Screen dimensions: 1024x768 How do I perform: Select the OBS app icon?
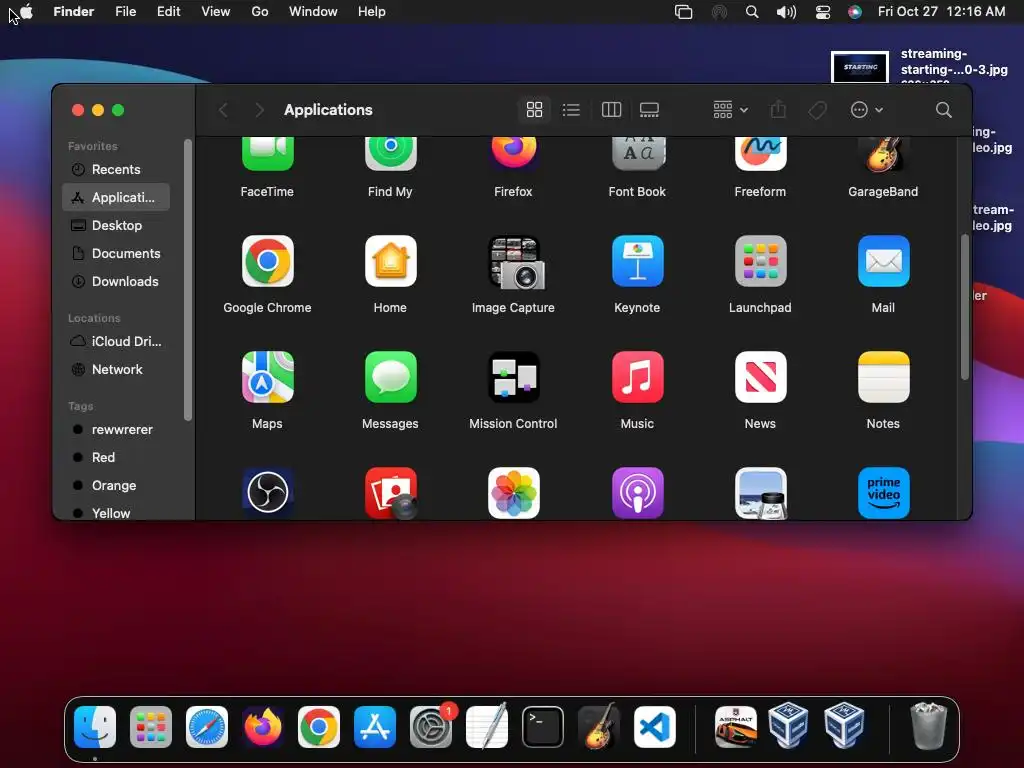(x=267, y=493)
